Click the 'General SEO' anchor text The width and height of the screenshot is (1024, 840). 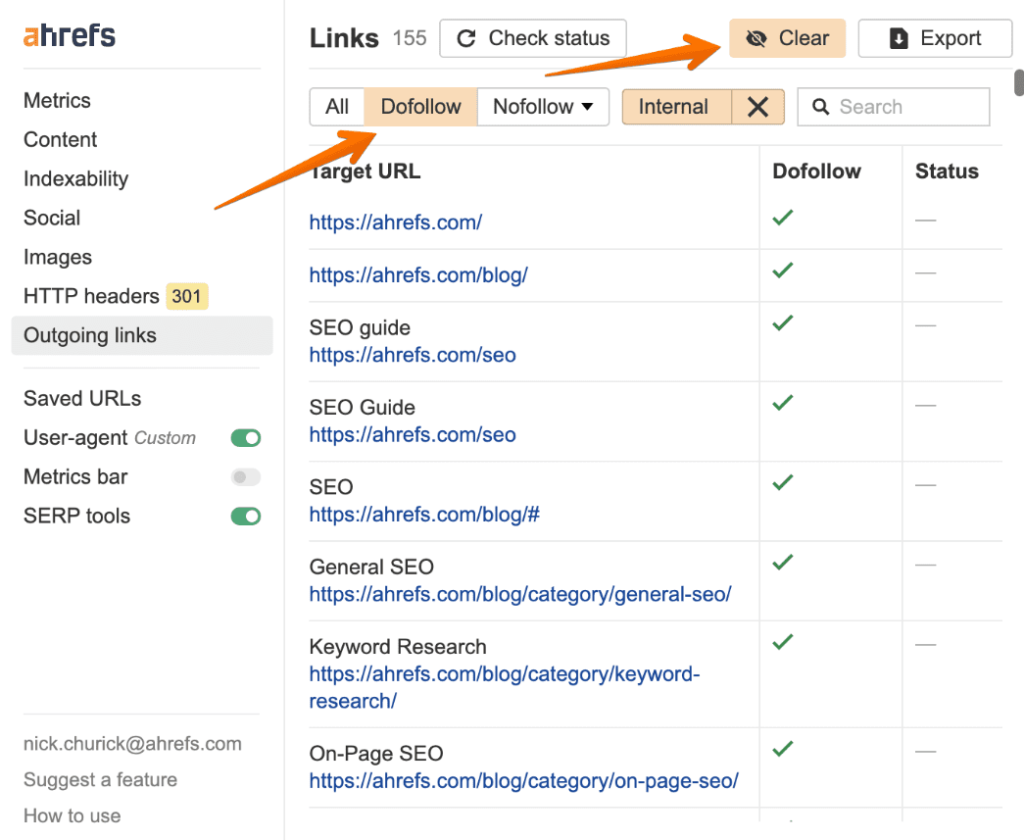coord(372,567)
